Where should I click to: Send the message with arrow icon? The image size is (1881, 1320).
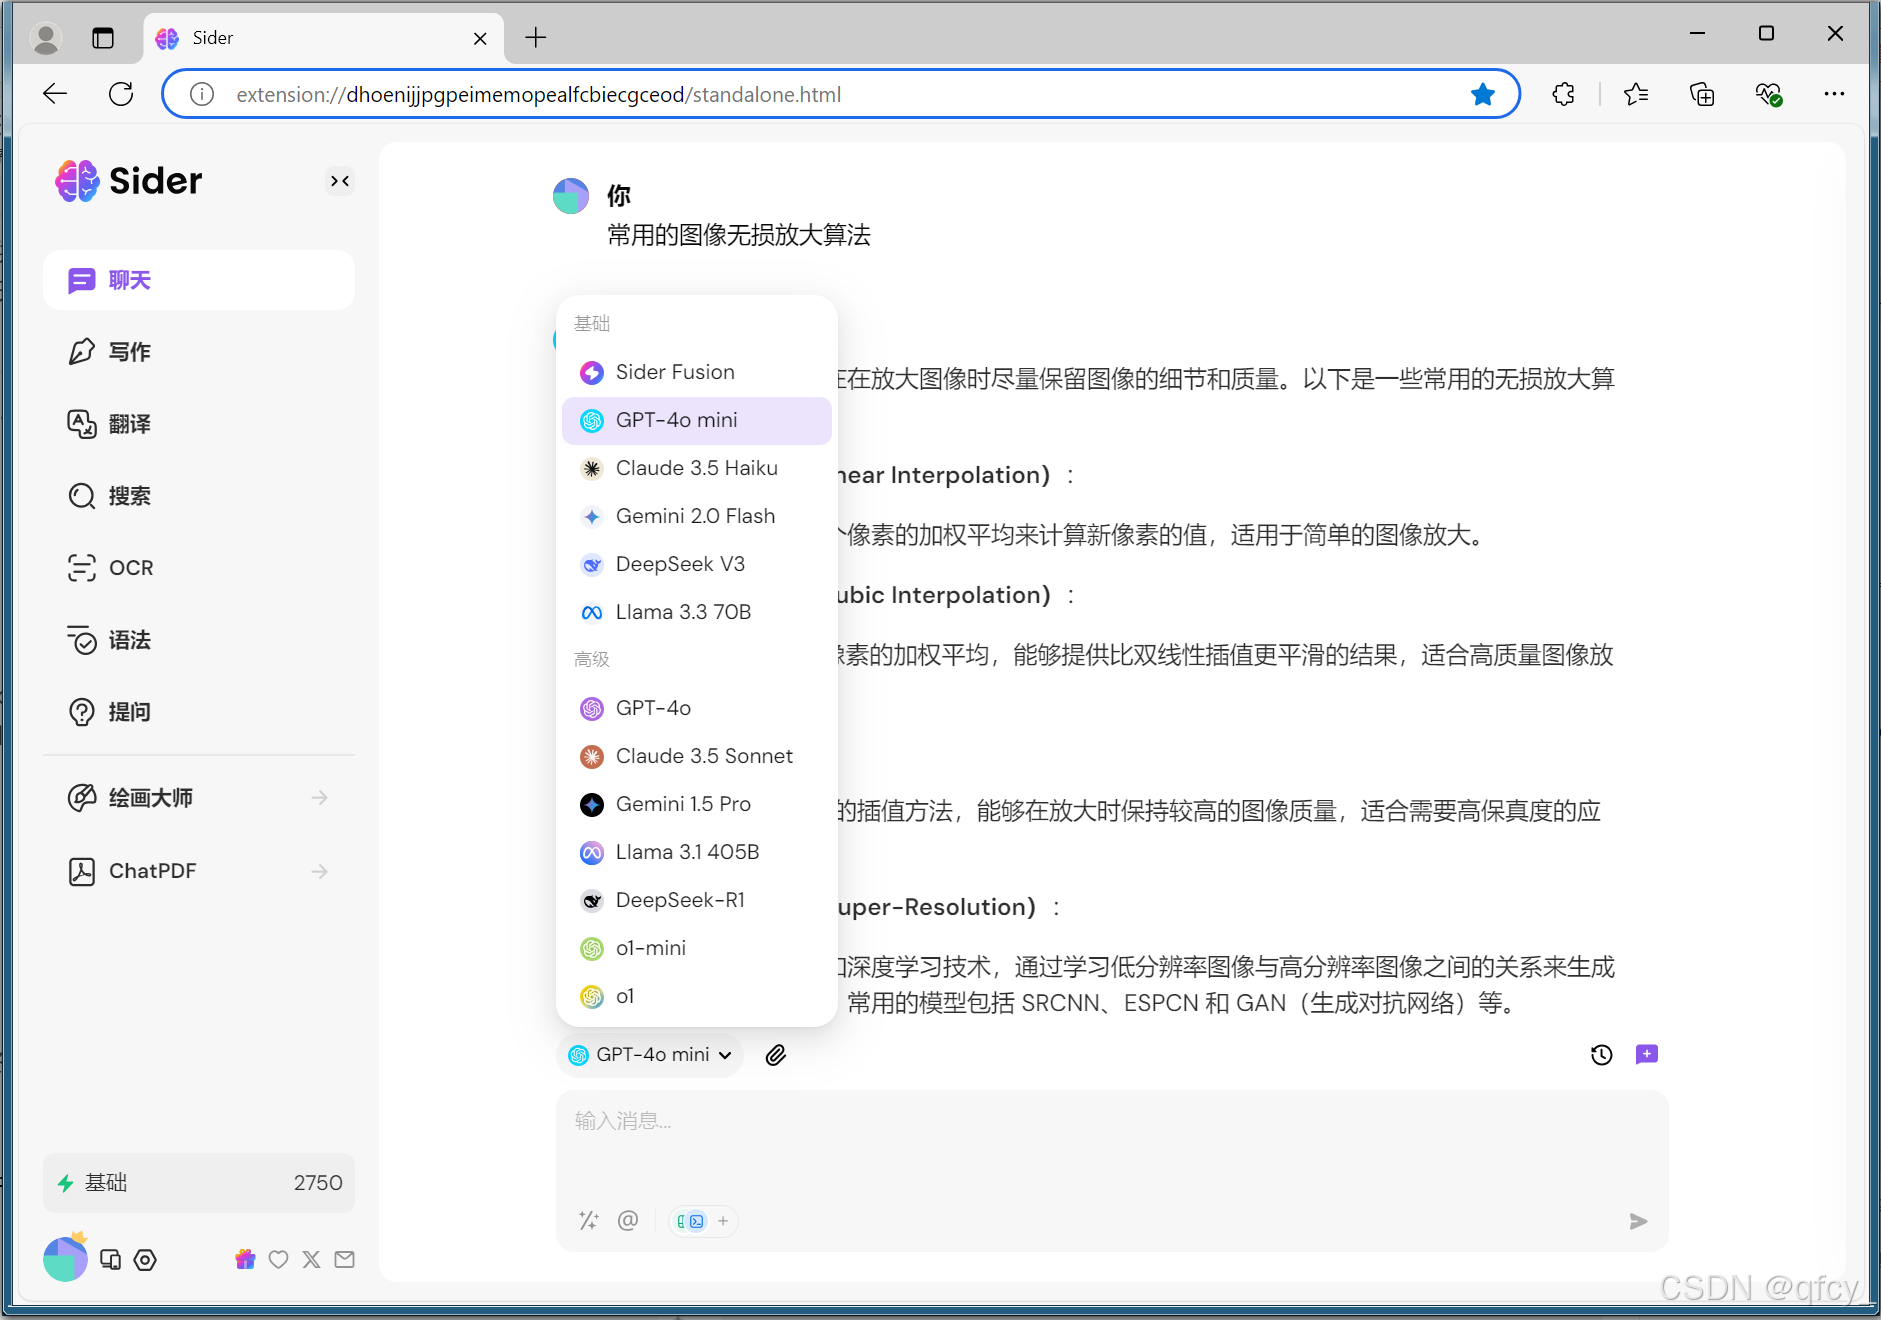click(1638, 1221)
